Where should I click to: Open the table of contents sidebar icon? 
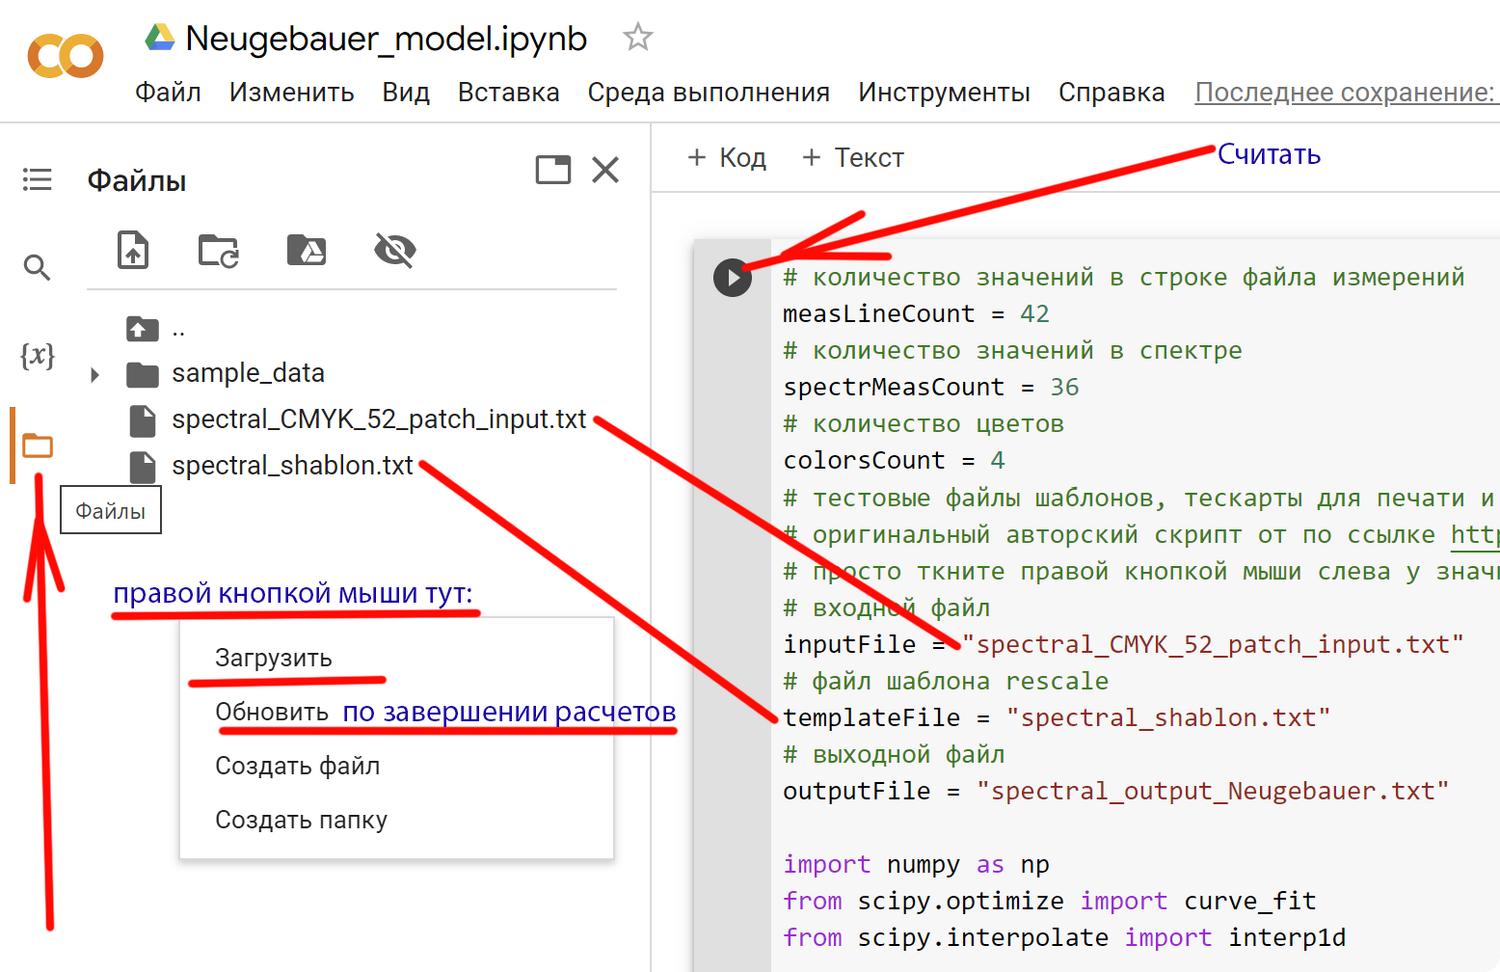[x=37, y=179]
